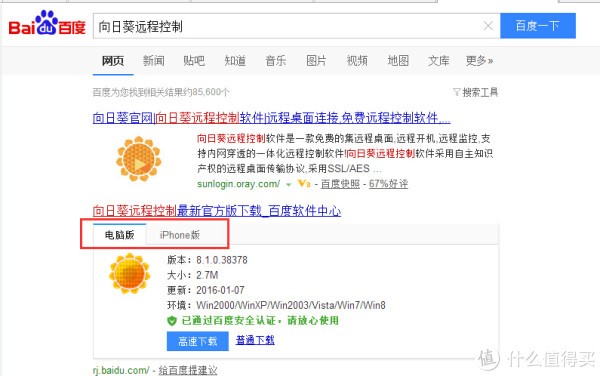Click the V3 credibility badge icon
600x376 pixels.
(304, 184)
